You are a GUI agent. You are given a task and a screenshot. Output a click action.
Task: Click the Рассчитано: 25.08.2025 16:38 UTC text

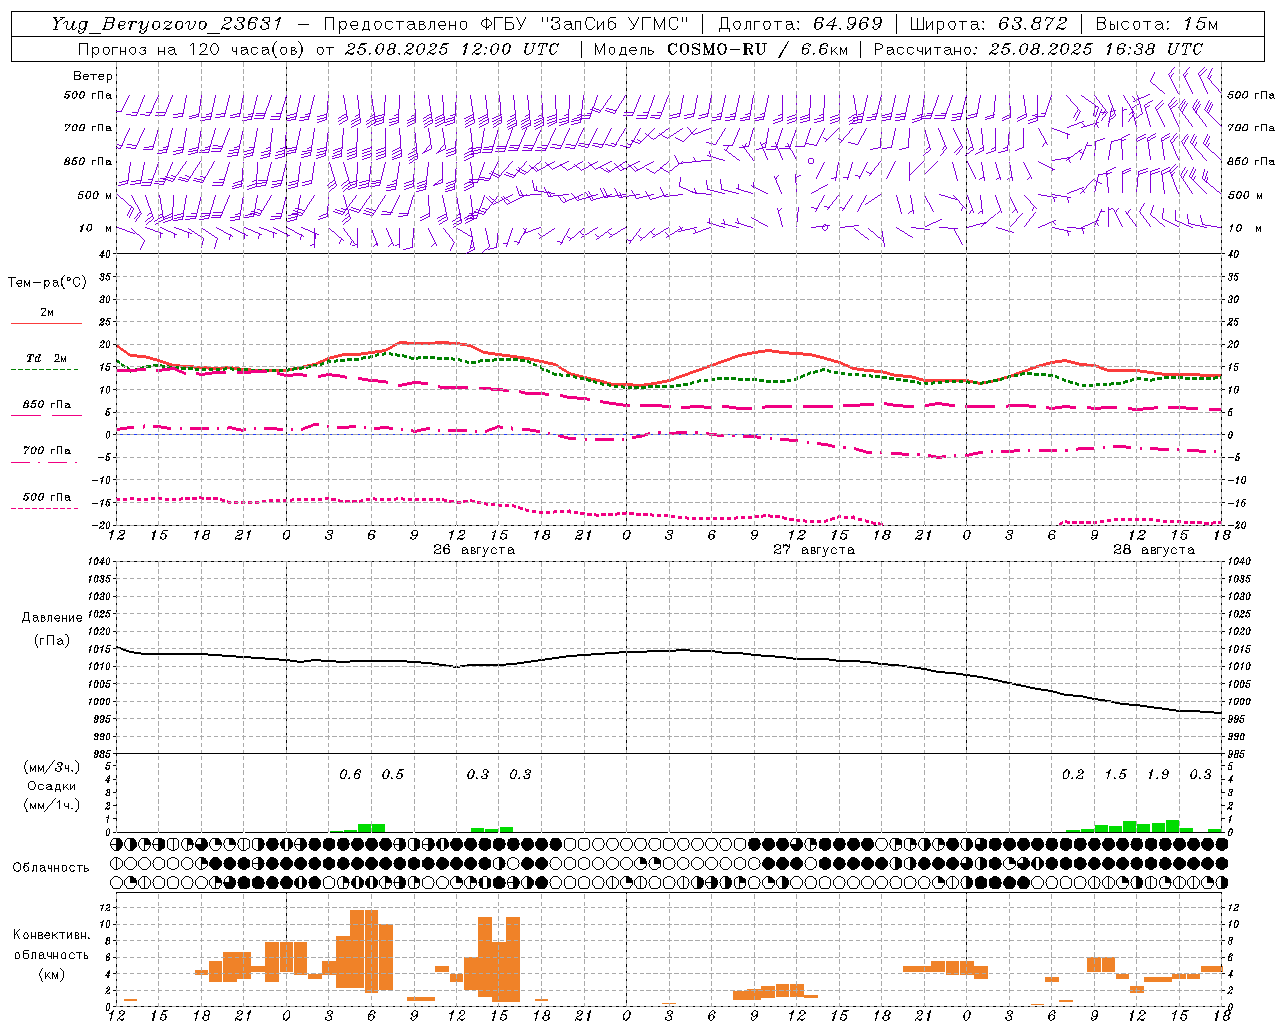1038,49
